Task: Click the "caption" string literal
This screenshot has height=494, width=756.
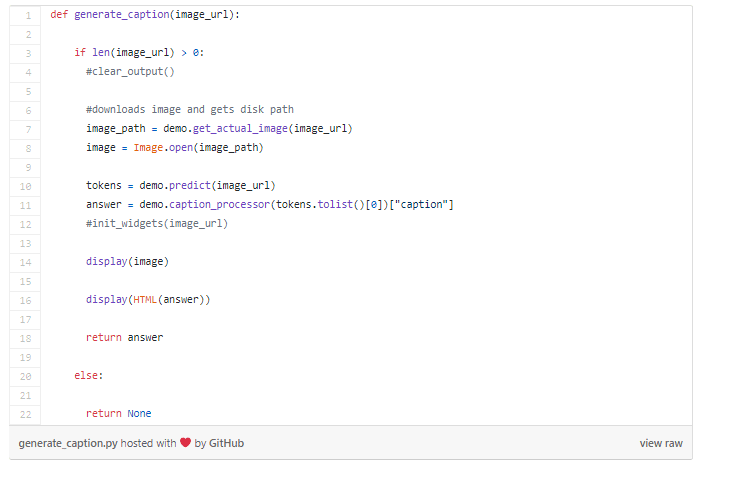Action: click(422, 204)
